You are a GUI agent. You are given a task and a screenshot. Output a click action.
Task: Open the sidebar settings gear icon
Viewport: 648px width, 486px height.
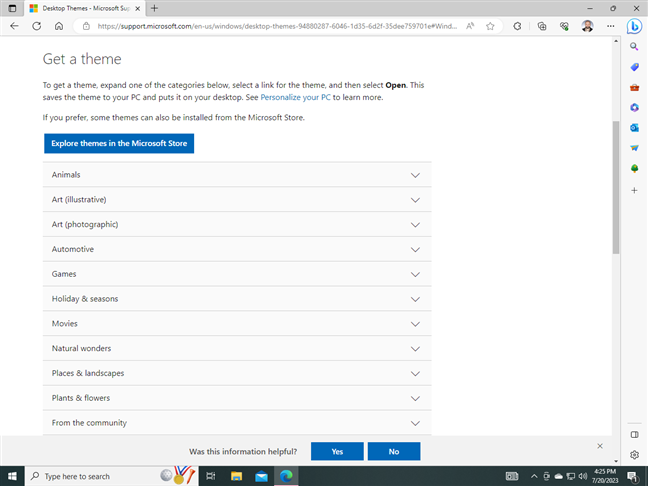tap(634, 455)
